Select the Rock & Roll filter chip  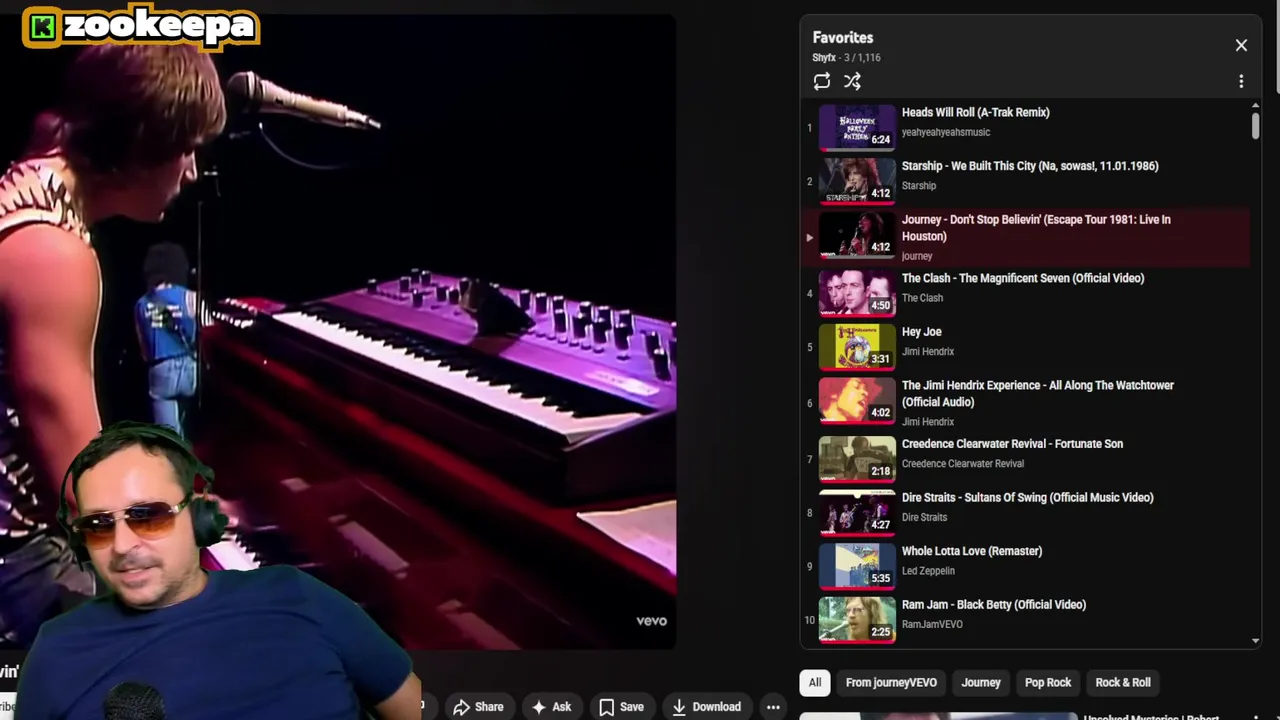pyautogui.click(x=1123, y=683)
